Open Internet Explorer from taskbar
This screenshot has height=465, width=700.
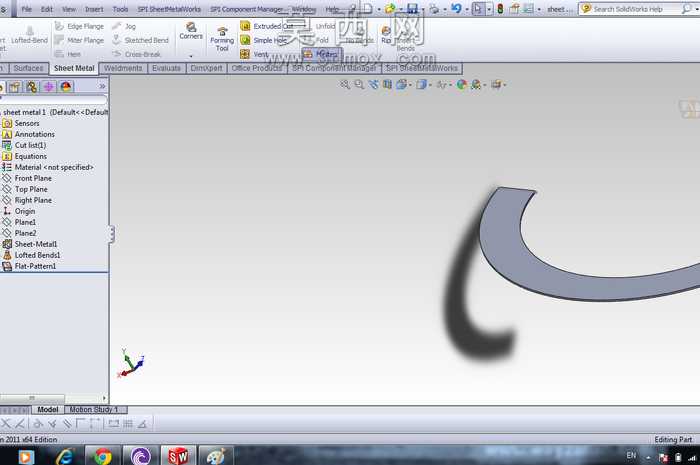click(x=65, y=456)
